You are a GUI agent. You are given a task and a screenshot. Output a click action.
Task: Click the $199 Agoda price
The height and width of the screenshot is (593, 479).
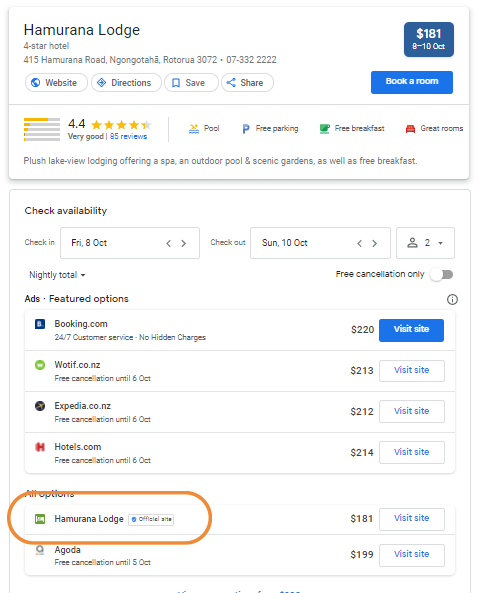(362, 555)
